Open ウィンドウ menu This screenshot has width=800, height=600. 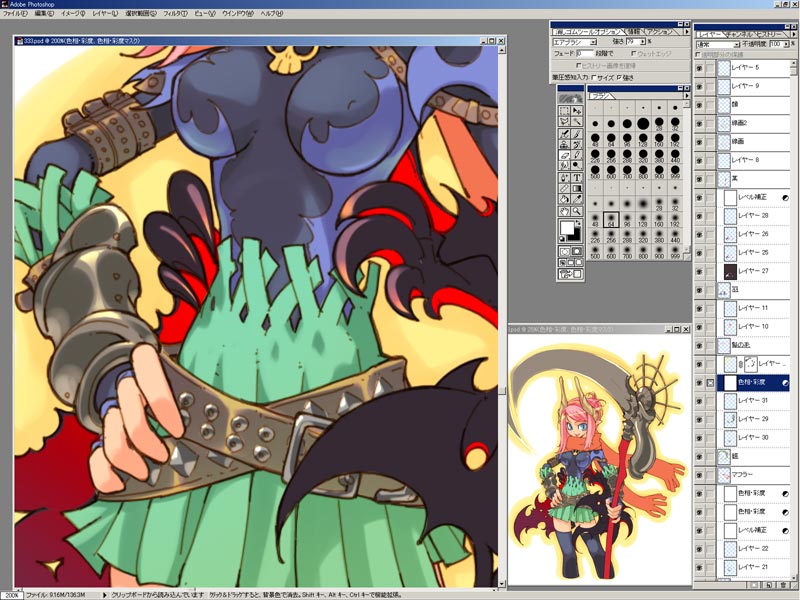[x=237, y=14]
